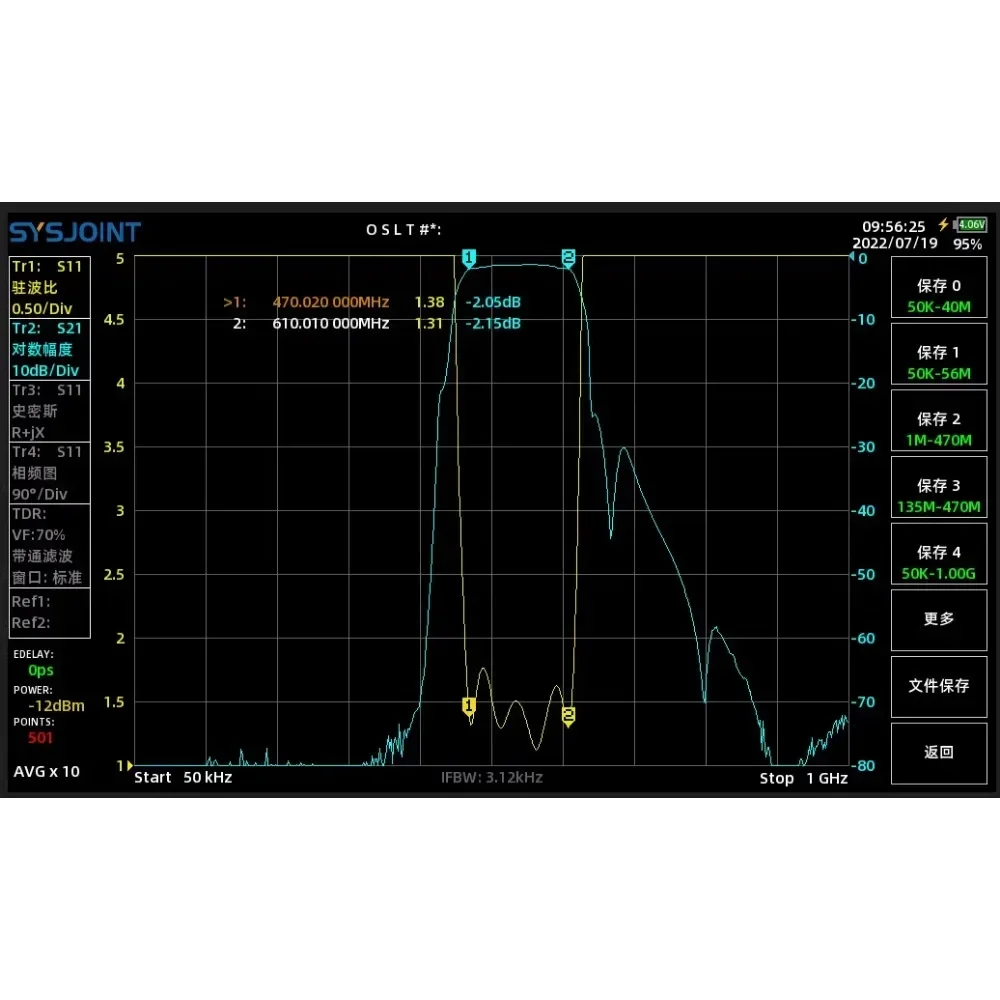Tap the cyan reference arrow at 0 dB
Viewport: 1000px width, 1000px height.
tap(852, 256)
